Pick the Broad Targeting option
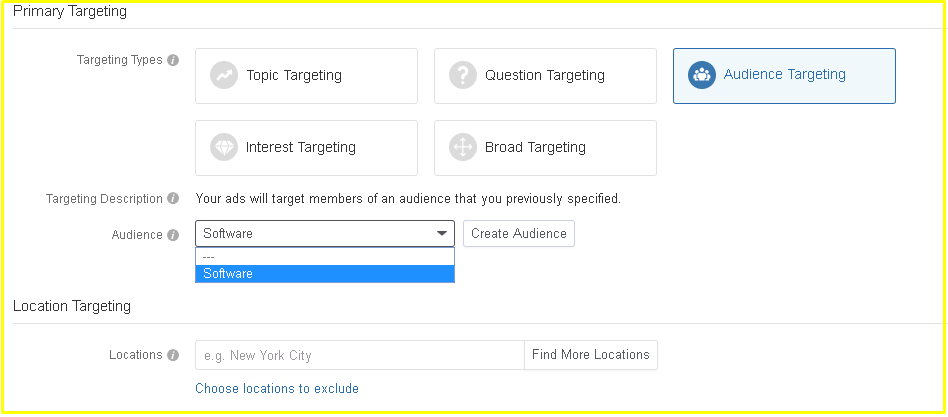948x417 pixels. (x=545, y=148)
